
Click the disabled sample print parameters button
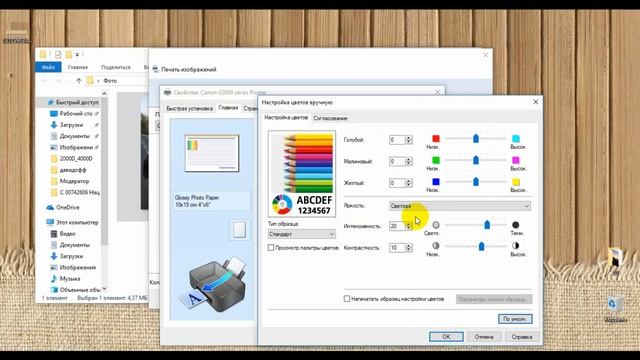click(494, 299)
